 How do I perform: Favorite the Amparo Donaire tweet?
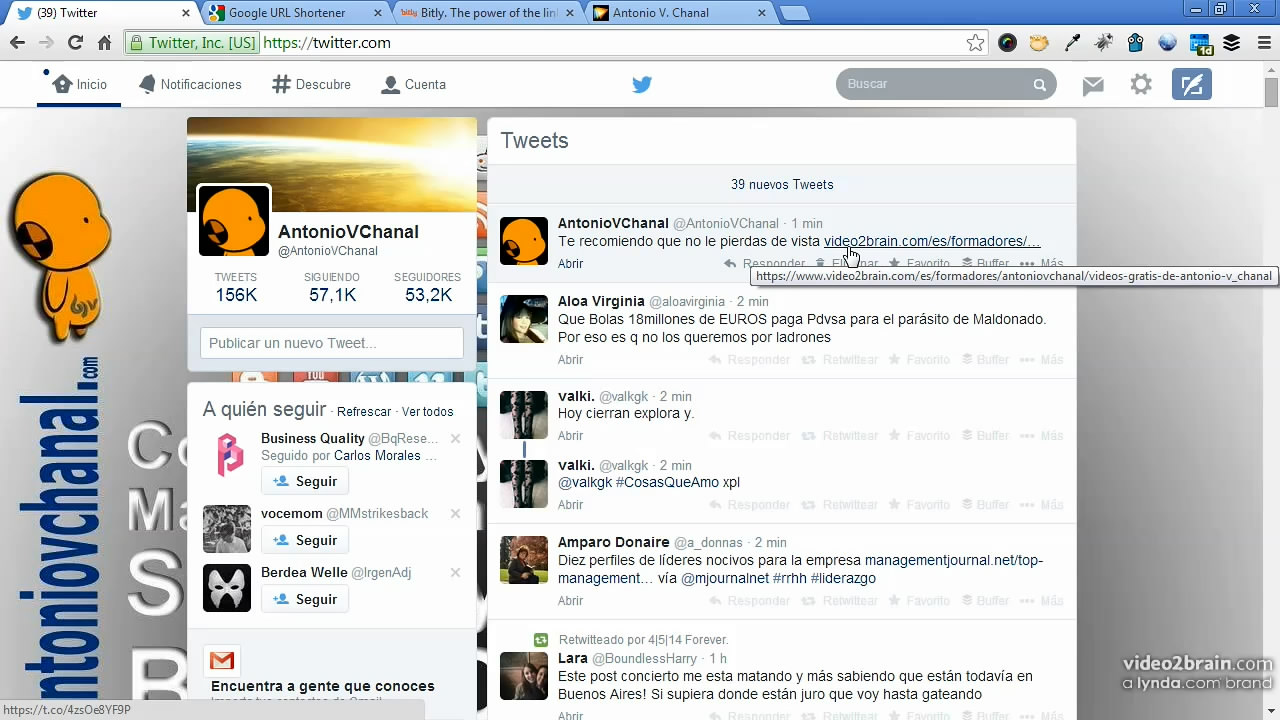[x=919, y=601]
